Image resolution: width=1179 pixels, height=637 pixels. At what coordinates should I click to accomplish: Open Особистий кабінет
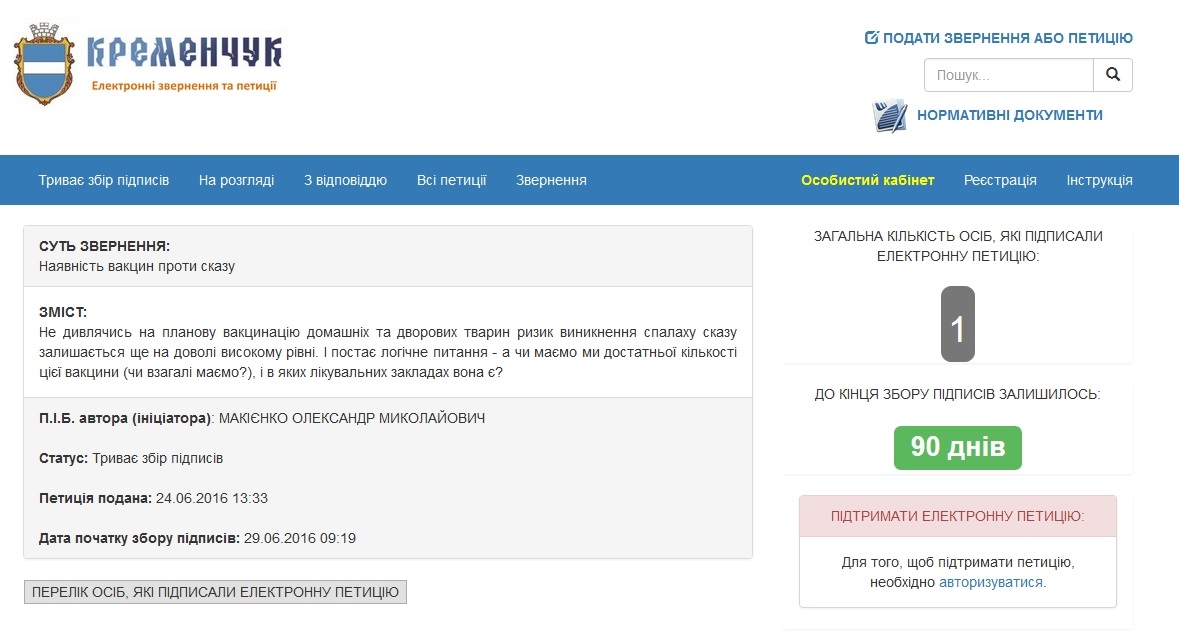point(867,180)
